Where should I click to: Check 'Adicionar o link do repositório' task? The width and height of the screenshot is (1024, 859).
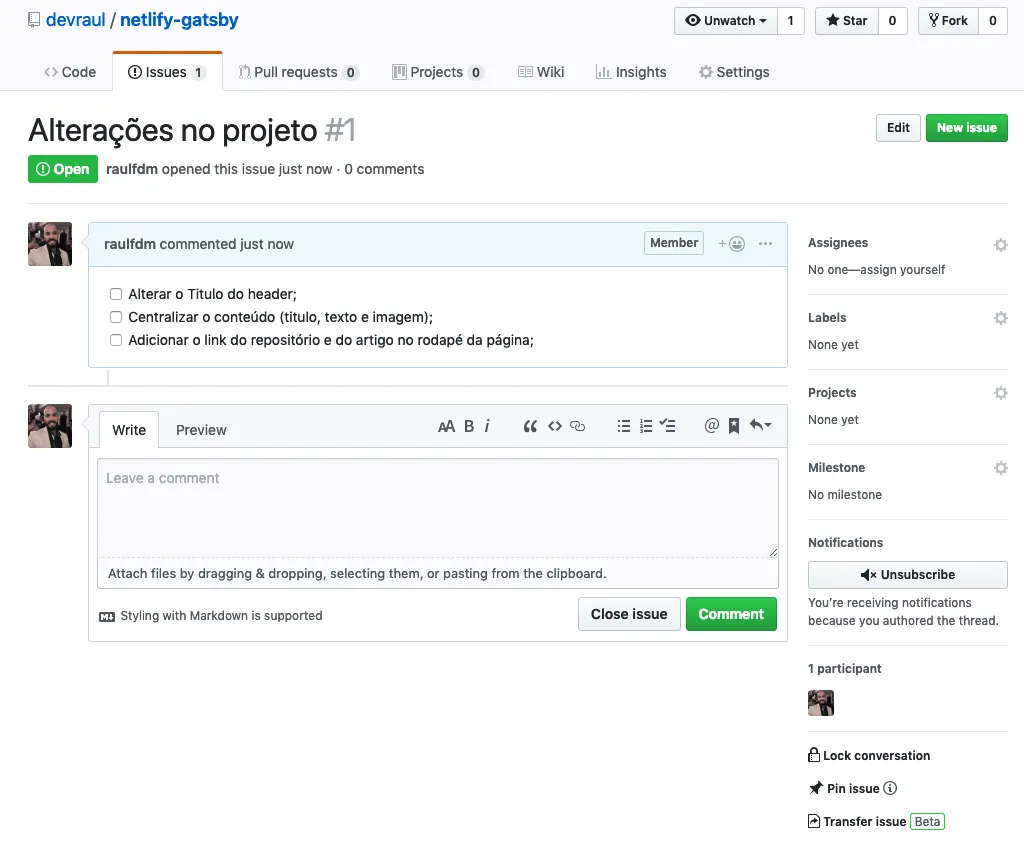[x=116, y=340]
